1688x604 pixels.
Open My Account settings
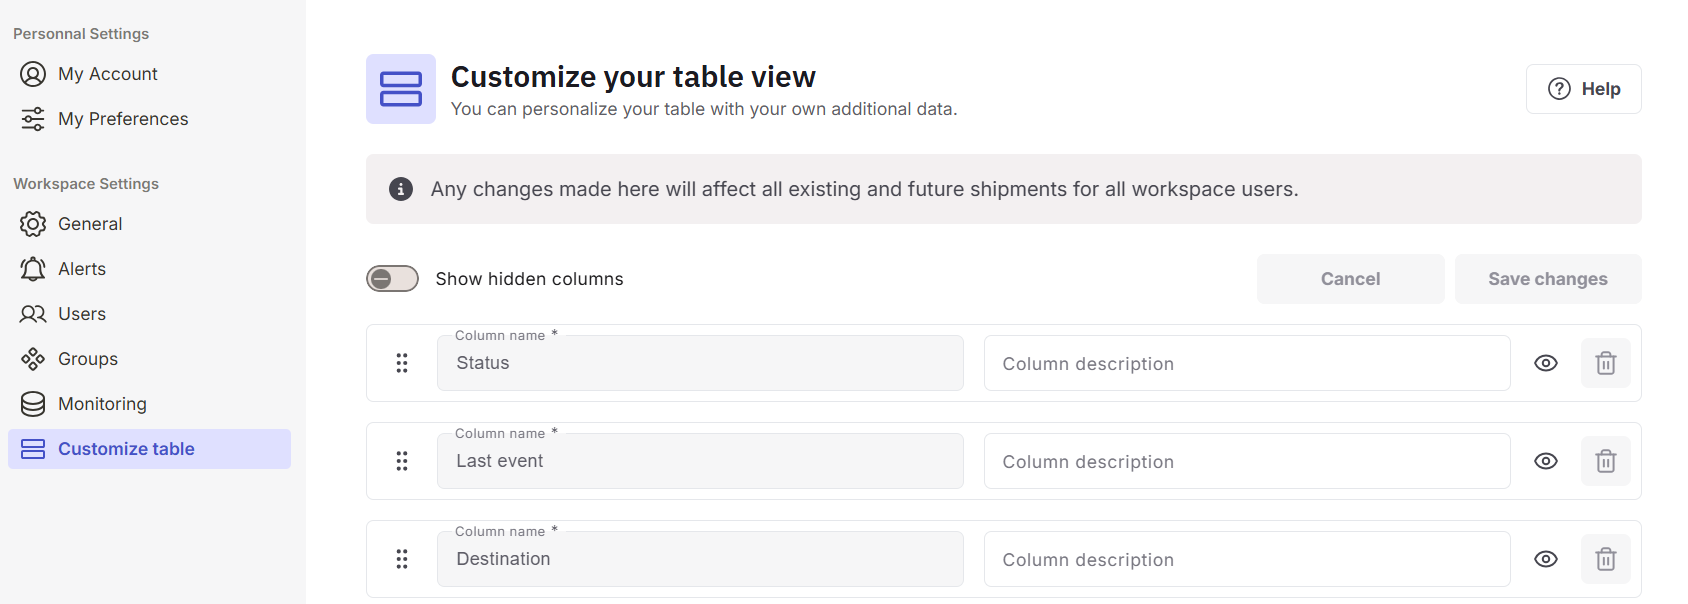pyautogui.click(x=107, y=74)
